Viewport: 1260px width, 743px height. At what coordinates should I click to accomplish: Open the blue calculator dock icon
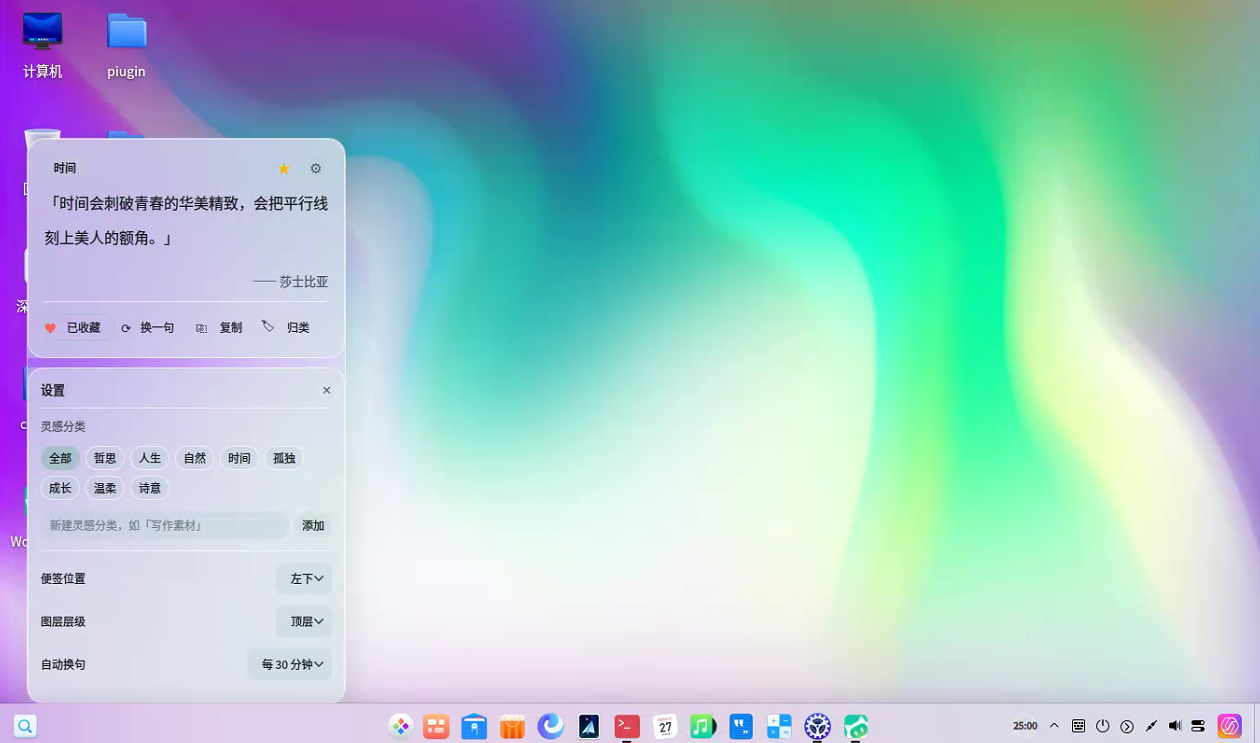click(779, 727)
